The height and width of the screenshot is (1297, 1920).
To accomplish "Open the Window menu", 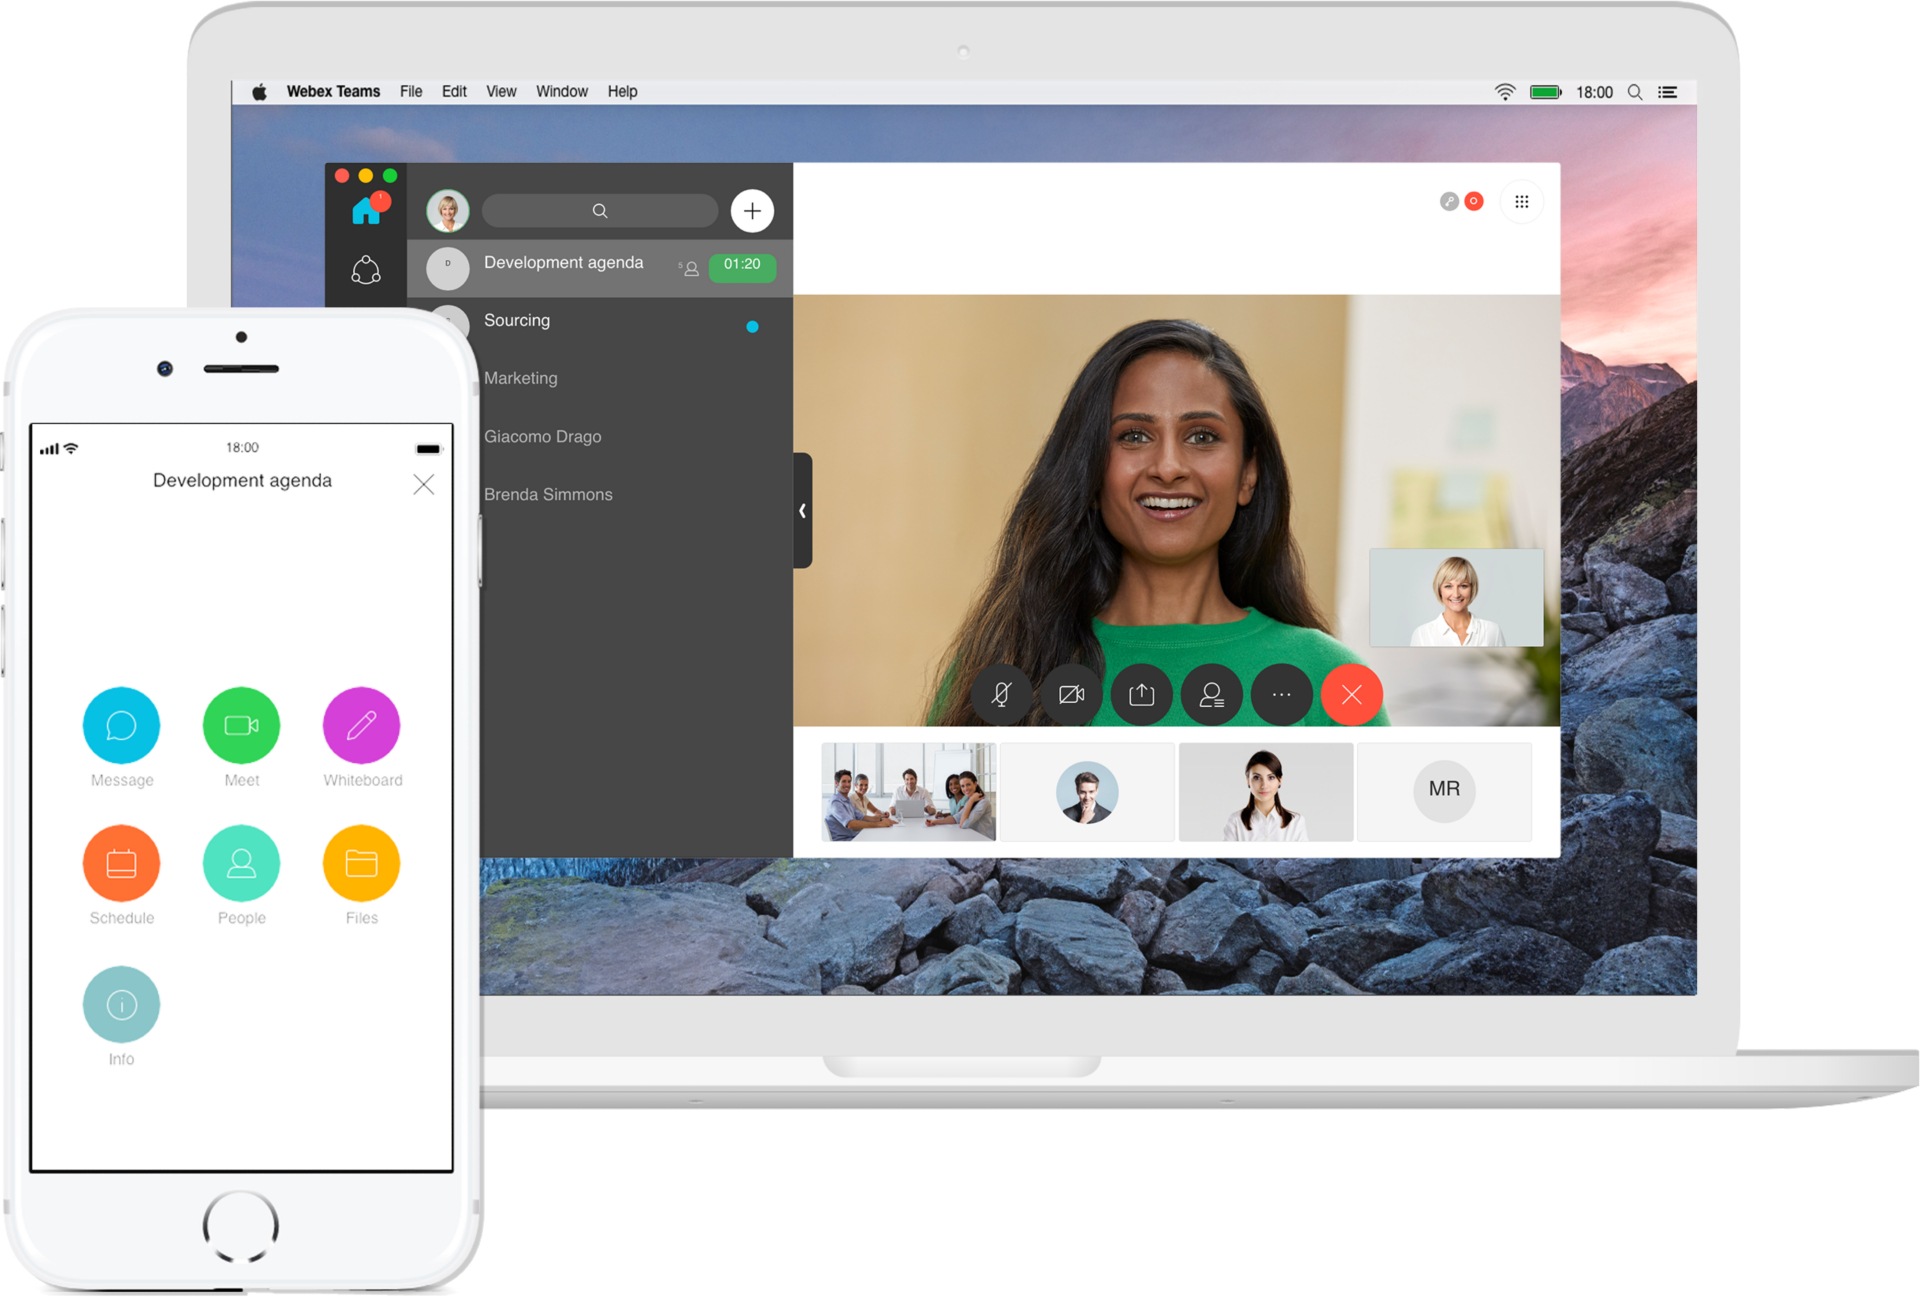I will tap(561, 92).
